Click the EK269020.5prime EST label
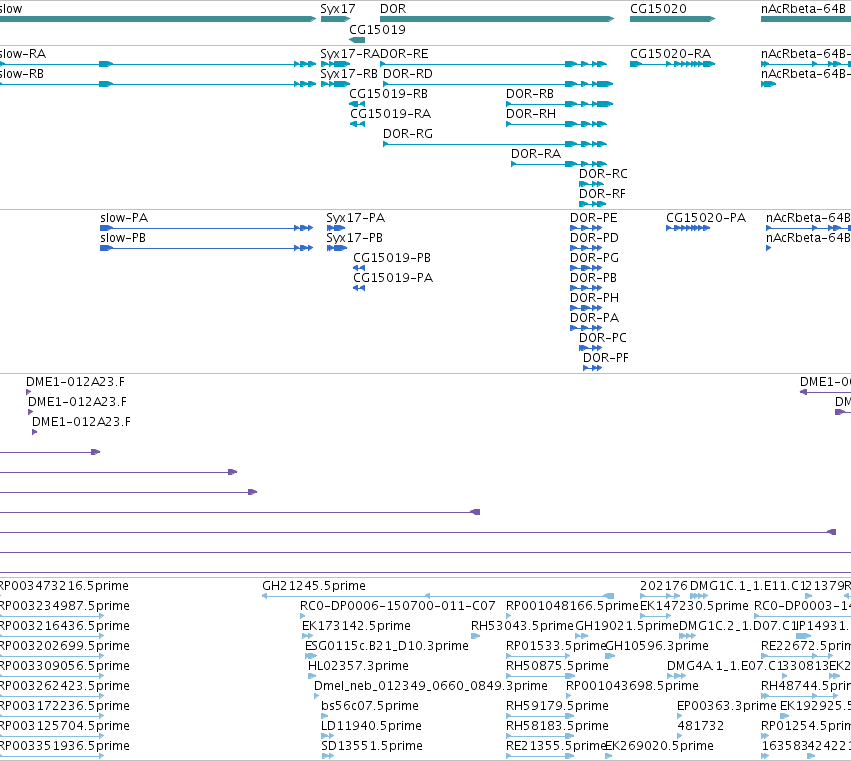The height and width of the screenshot is (761, 851). [659, 746]
